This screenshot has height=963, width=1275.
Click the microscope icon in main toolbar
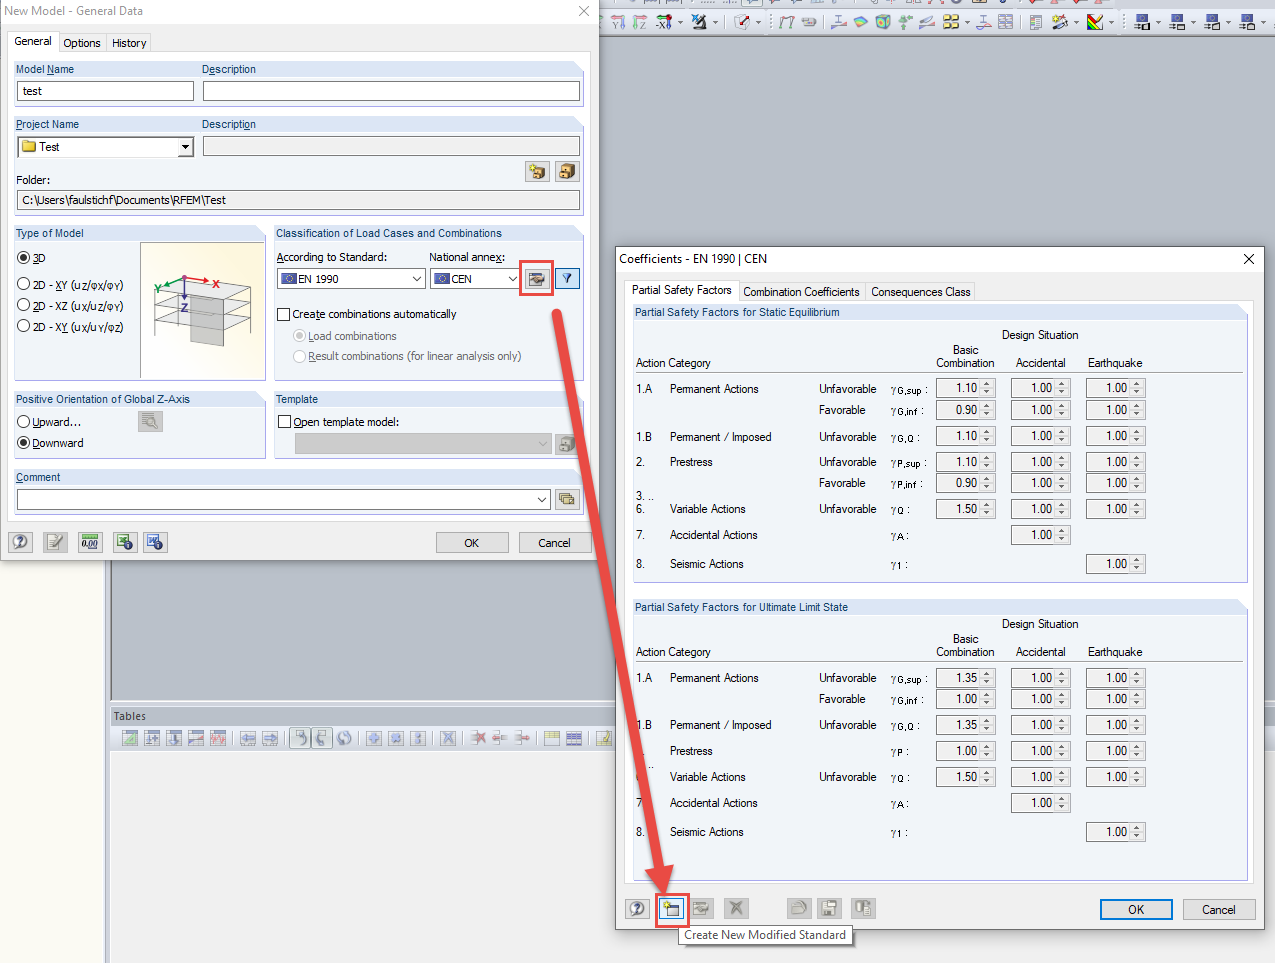pyautogui.click(x=700, y=22)
